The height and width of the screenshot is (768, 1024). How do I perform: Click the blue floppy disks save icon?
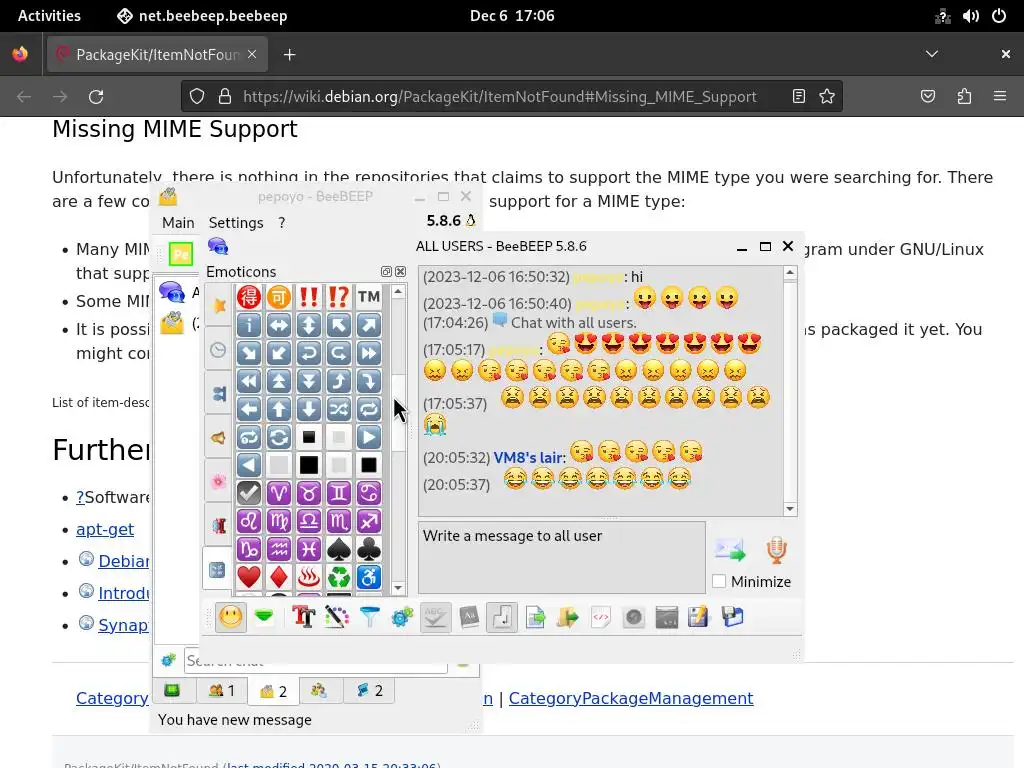(733, 617)
